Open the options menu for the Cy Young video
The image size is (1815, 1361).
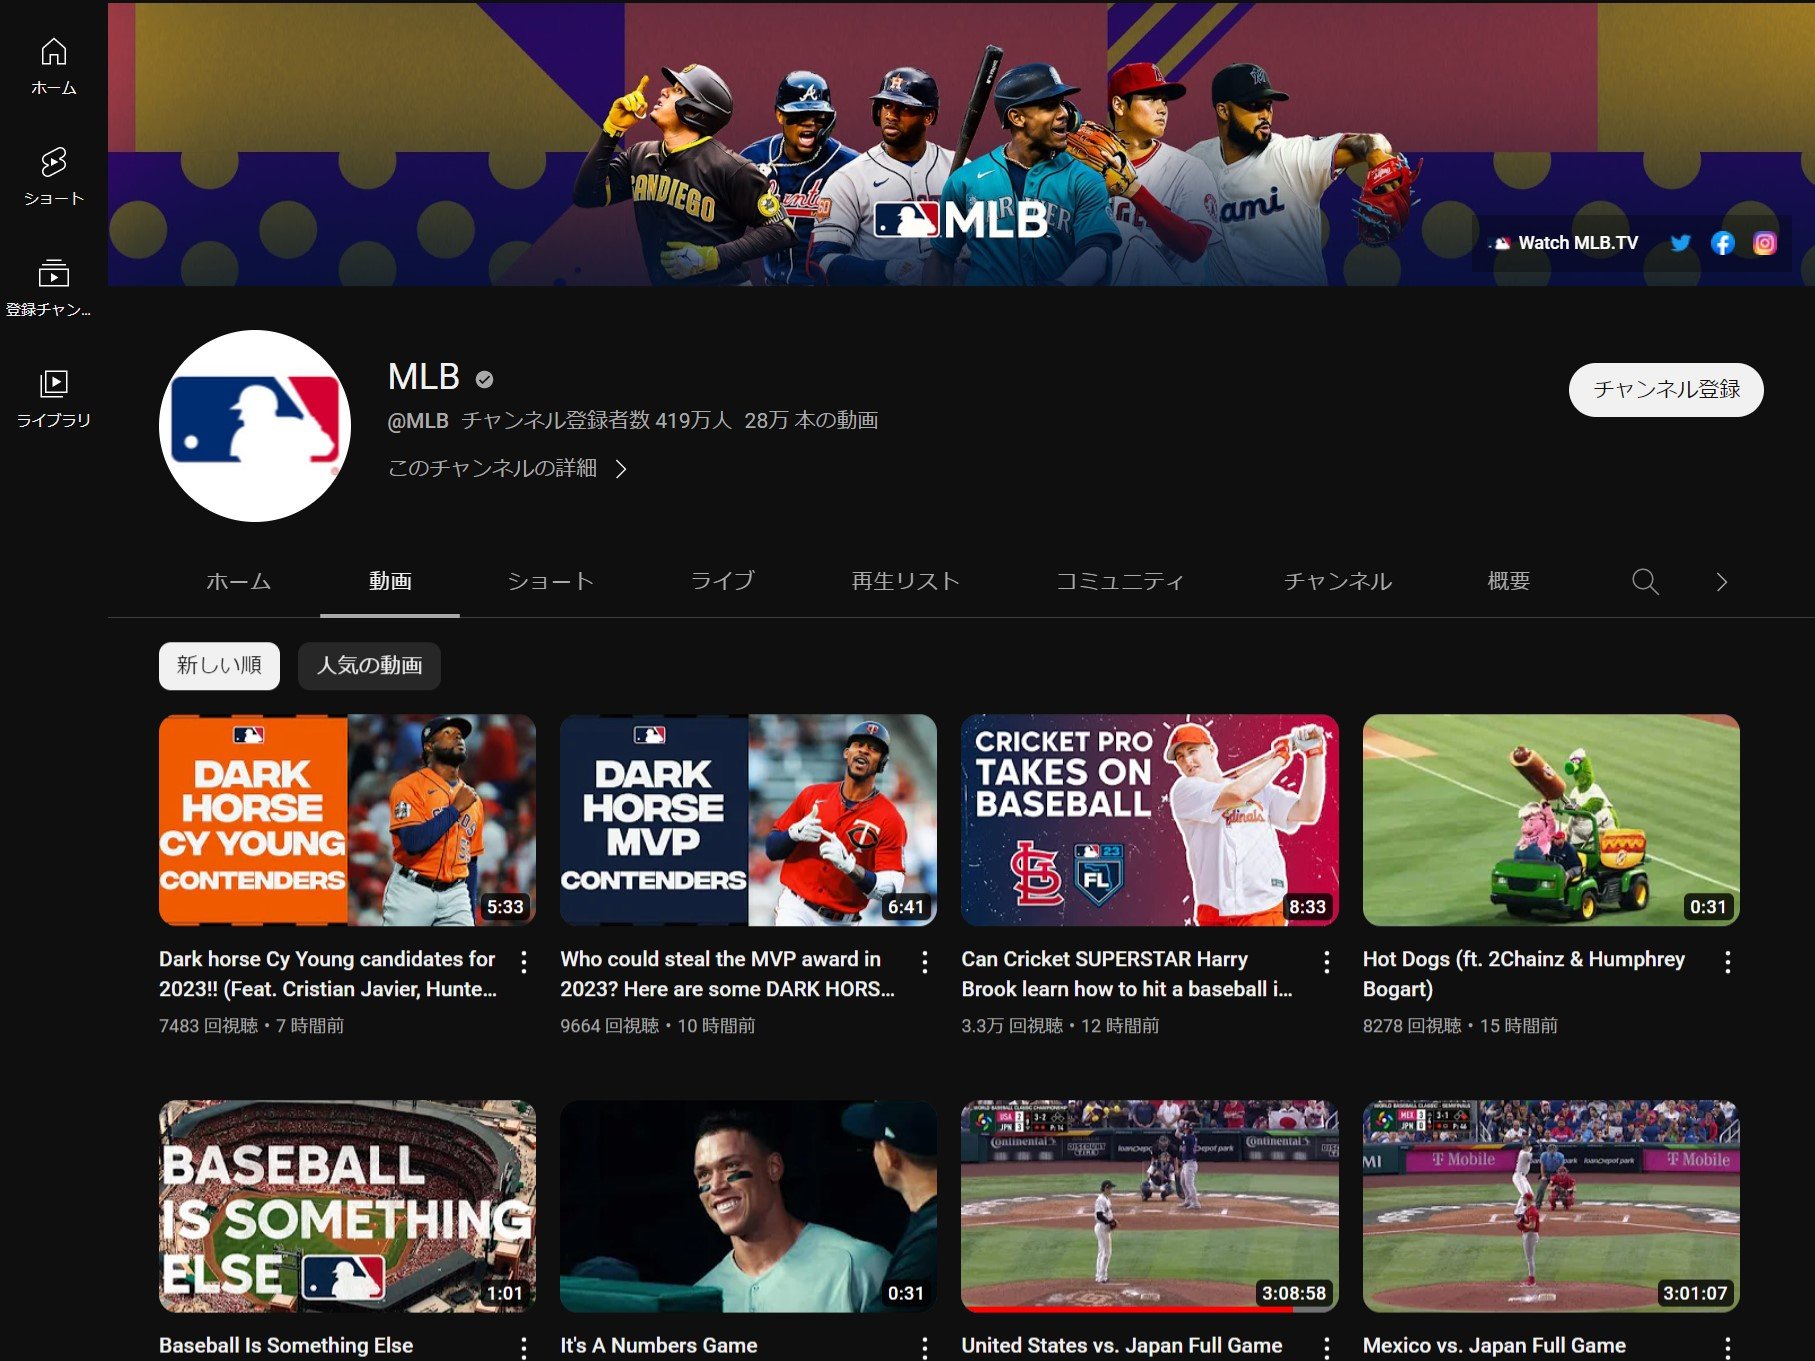(524, 962)
